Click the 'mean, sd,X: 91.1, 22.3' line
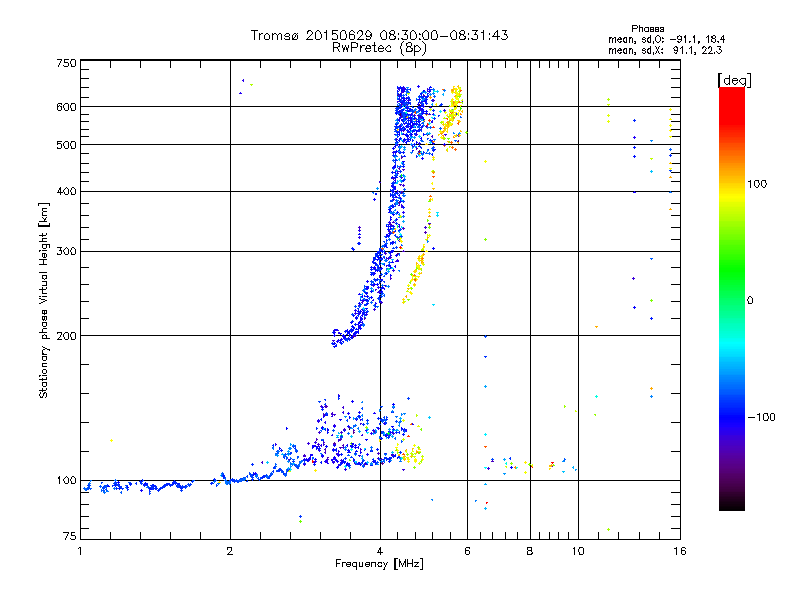This screenshot has height=600, width=800. 665,50
